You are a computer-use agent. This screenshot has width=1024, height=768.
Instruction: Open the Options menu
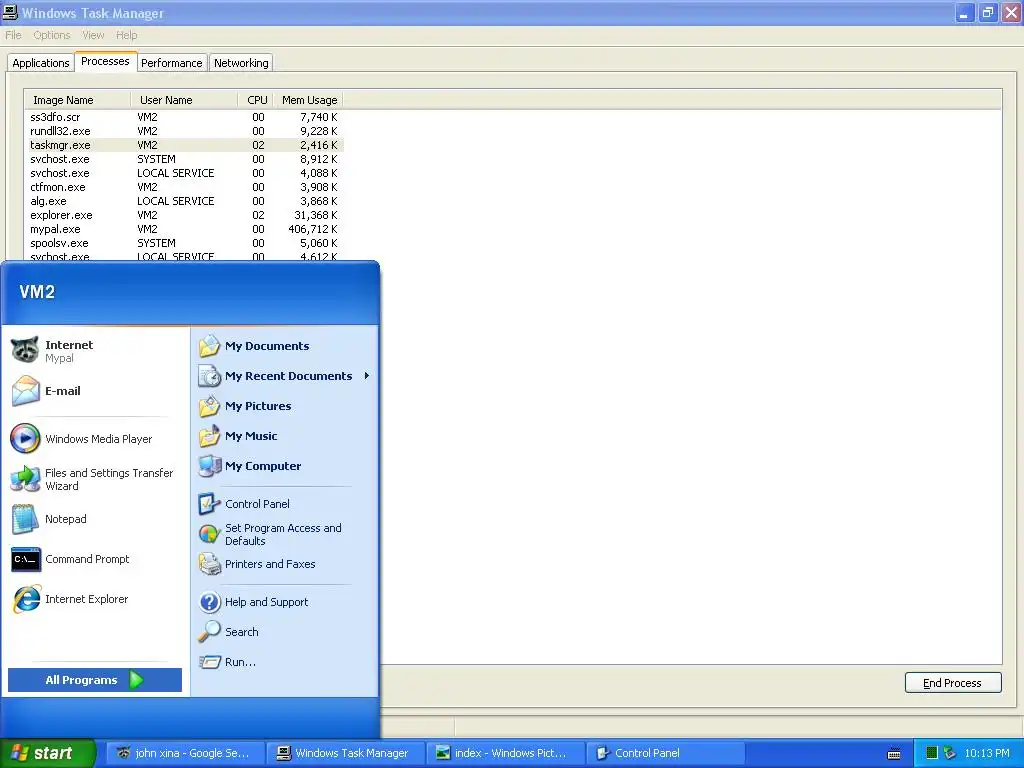point(52,35)
